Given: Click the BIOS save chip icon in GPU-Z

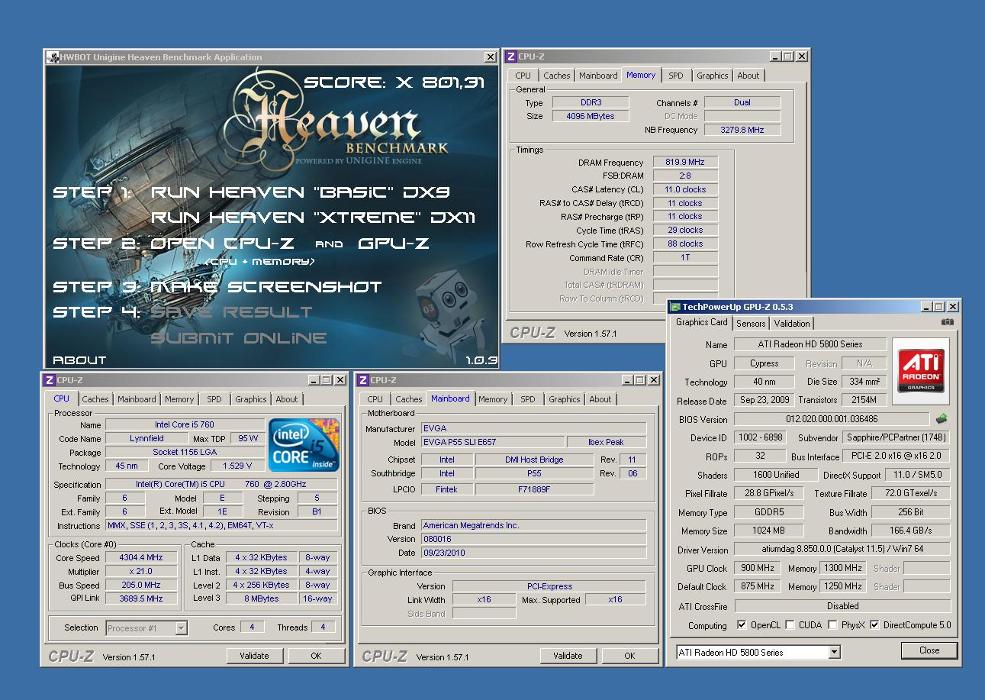Looking at the screenshot, I should click(x=941, y=418).
